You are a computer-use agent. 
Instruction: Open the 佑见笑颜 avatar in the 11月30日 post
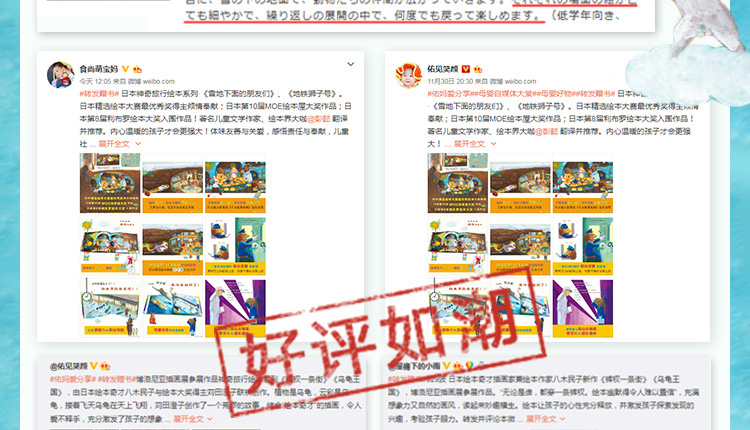[x=408, y=75]
